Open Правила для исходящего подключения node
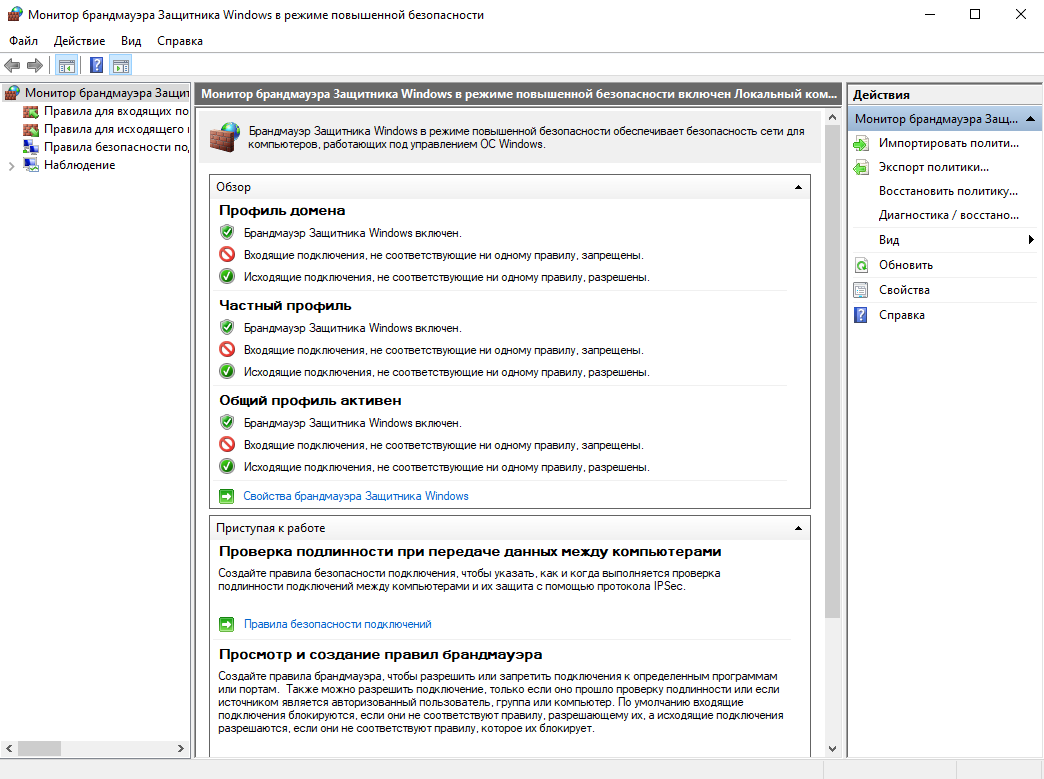Screen dimensions: 1044x779 [x=115, y=129]
